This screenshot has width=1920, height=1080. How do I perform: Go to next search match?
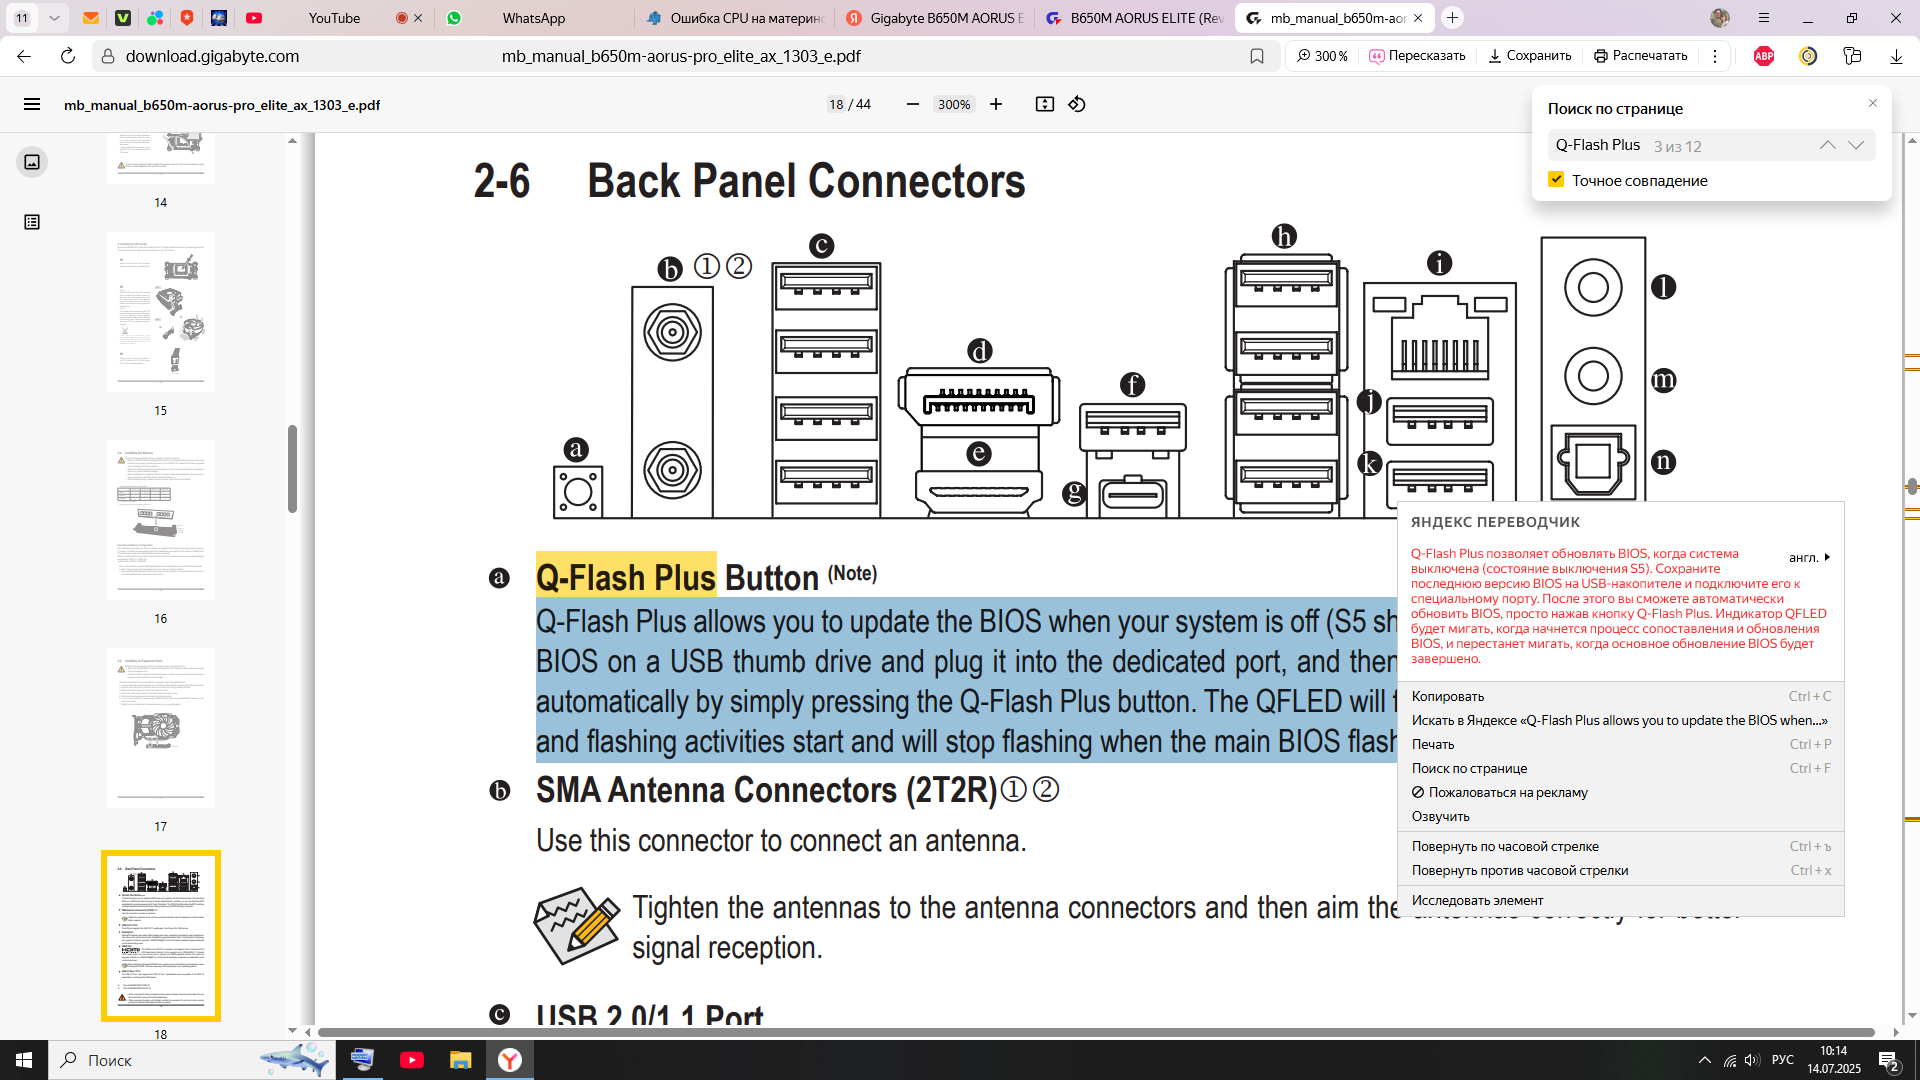(x=1857, y=145)
